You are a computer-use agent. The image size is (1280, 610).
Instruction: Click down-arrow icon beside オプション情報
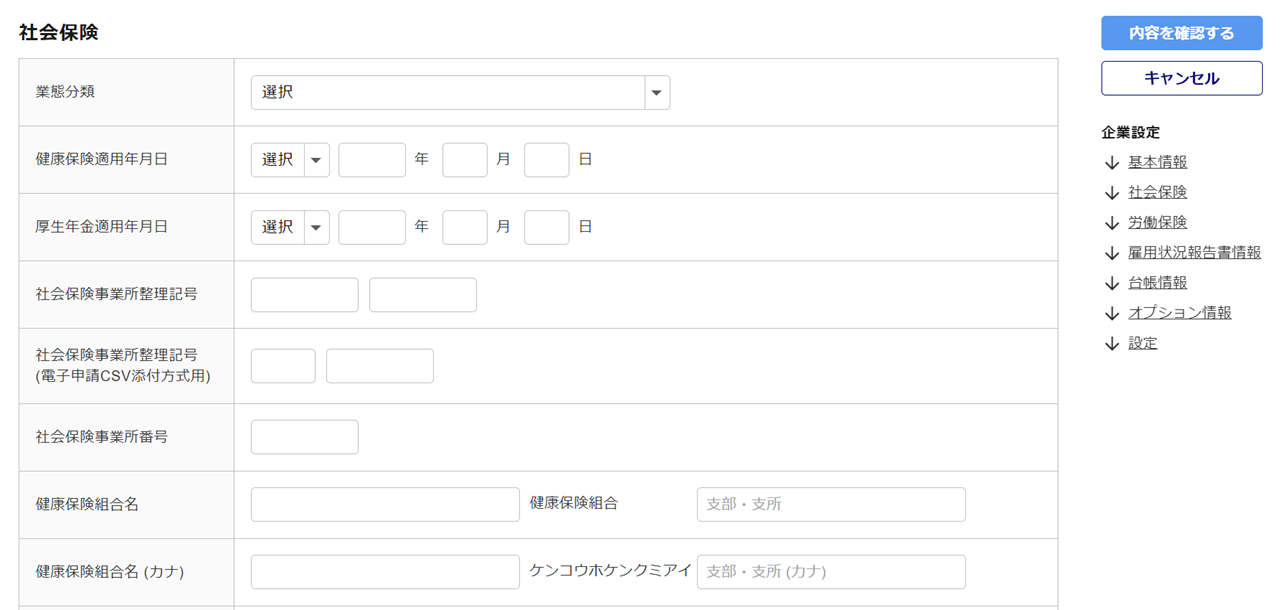[x=1111, y=313]
